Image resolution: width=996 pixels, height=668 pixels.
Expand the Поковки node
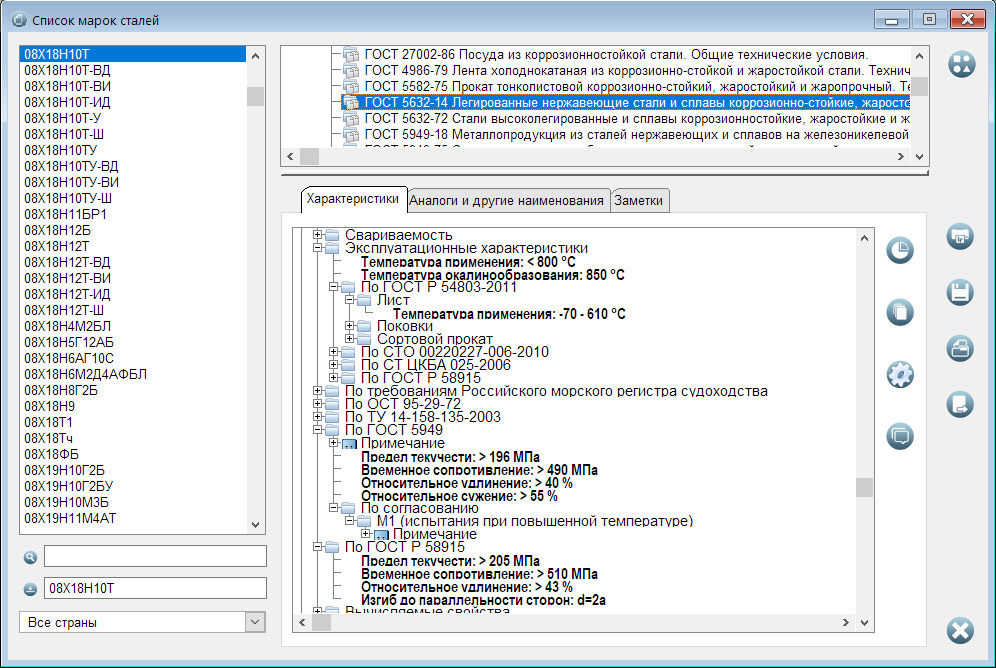(x=349, y=326)
